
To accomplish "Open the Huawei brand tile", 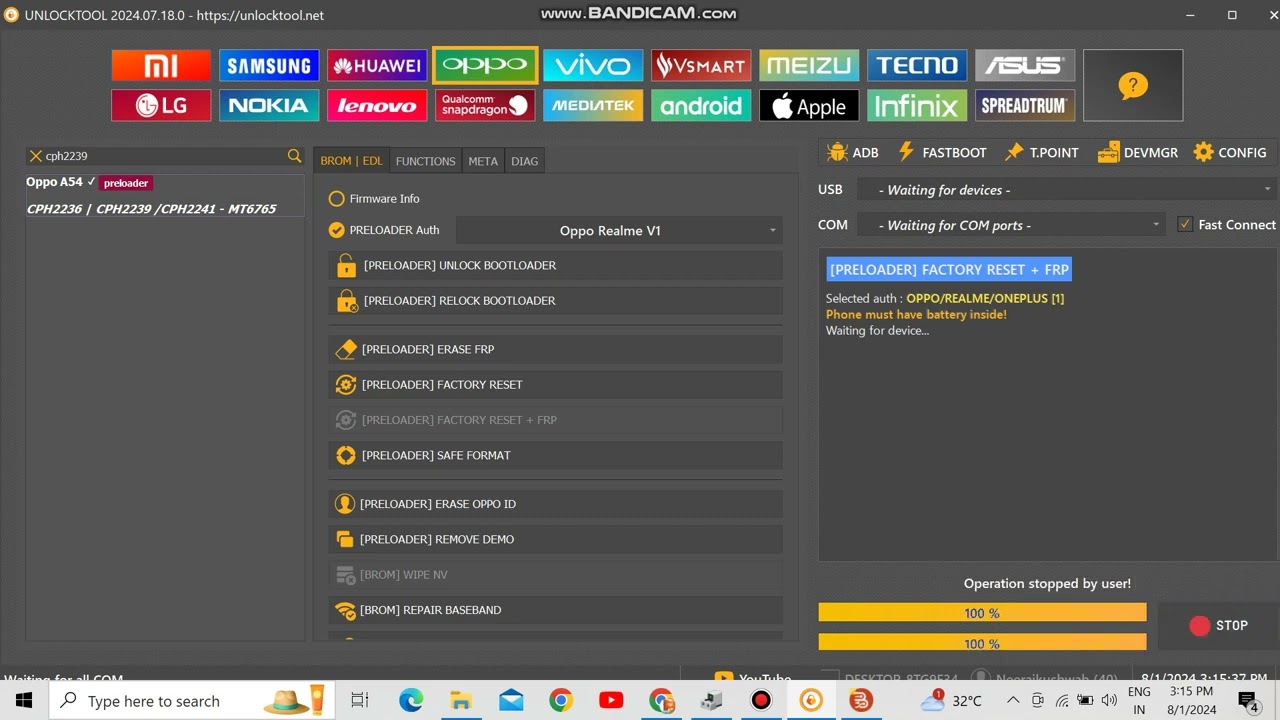I will (x=377, y=66).
